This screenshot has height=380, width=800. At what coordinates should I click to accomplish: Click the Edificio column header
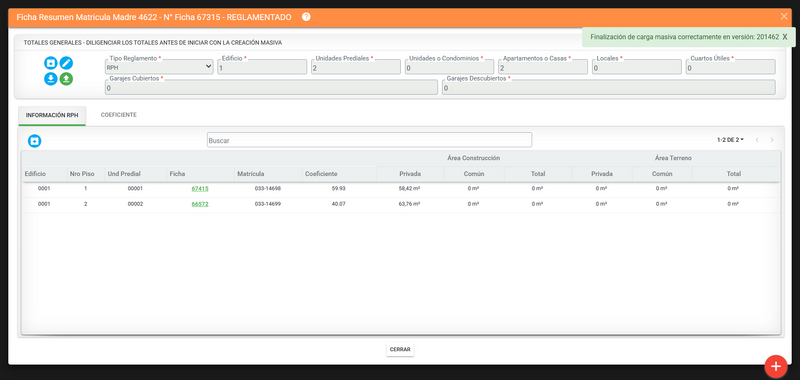(35, 174)
